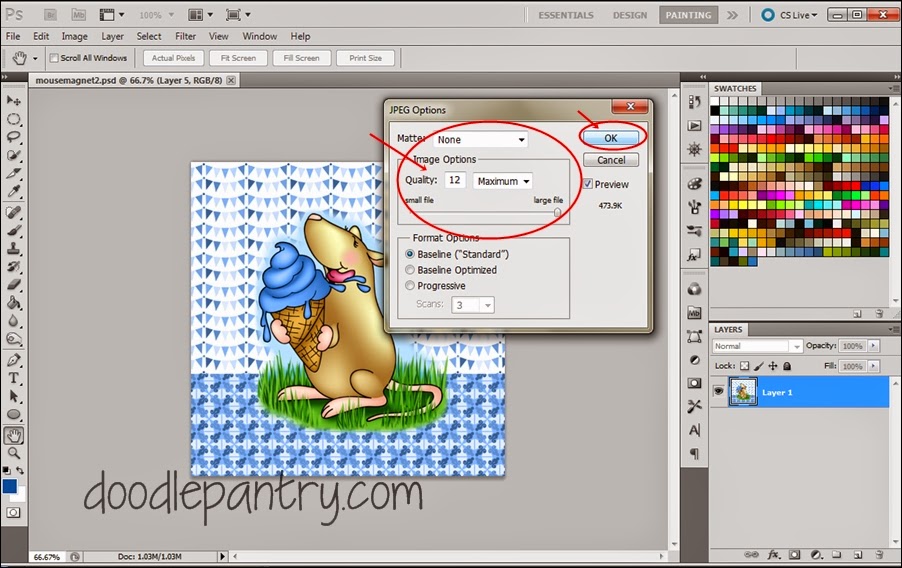Select the Zoom tool in toolbox
This screenshot has height=568, width=902.
point(13,453)
